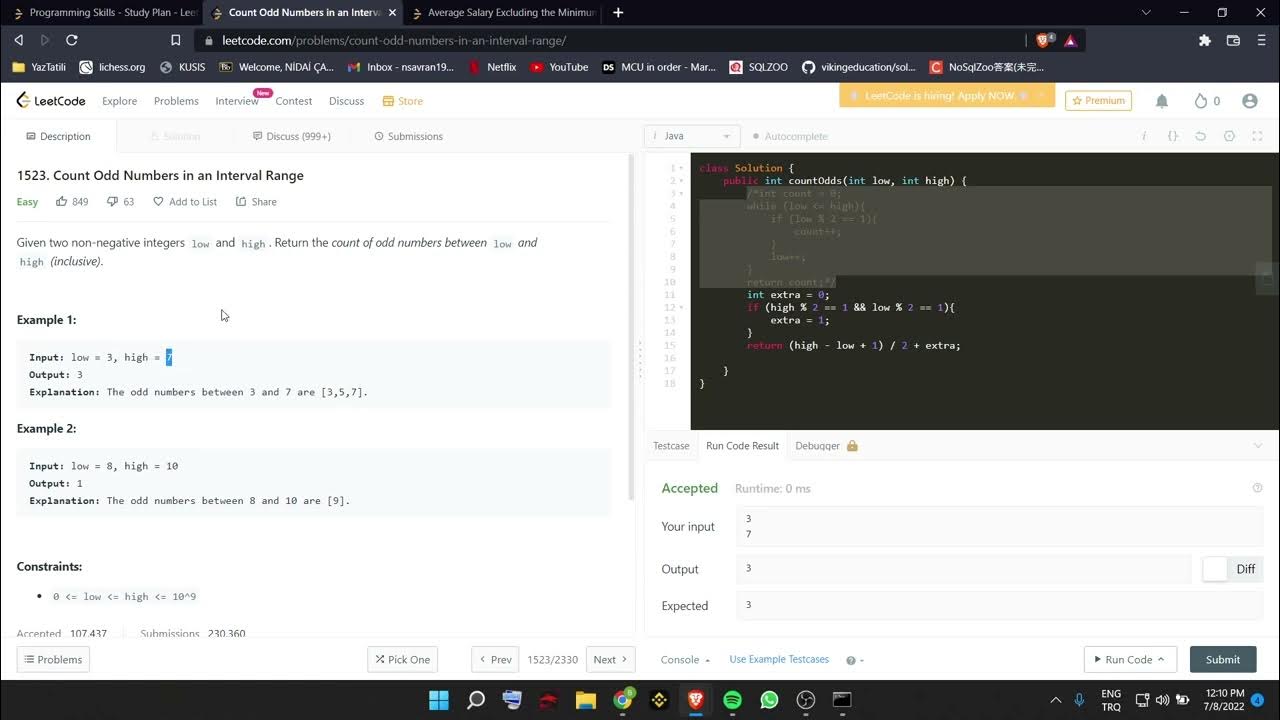Viewport: 1280px width, 720px height.
Task: Enter editor fullscreen mode
Action: [x=1257, y=136]
